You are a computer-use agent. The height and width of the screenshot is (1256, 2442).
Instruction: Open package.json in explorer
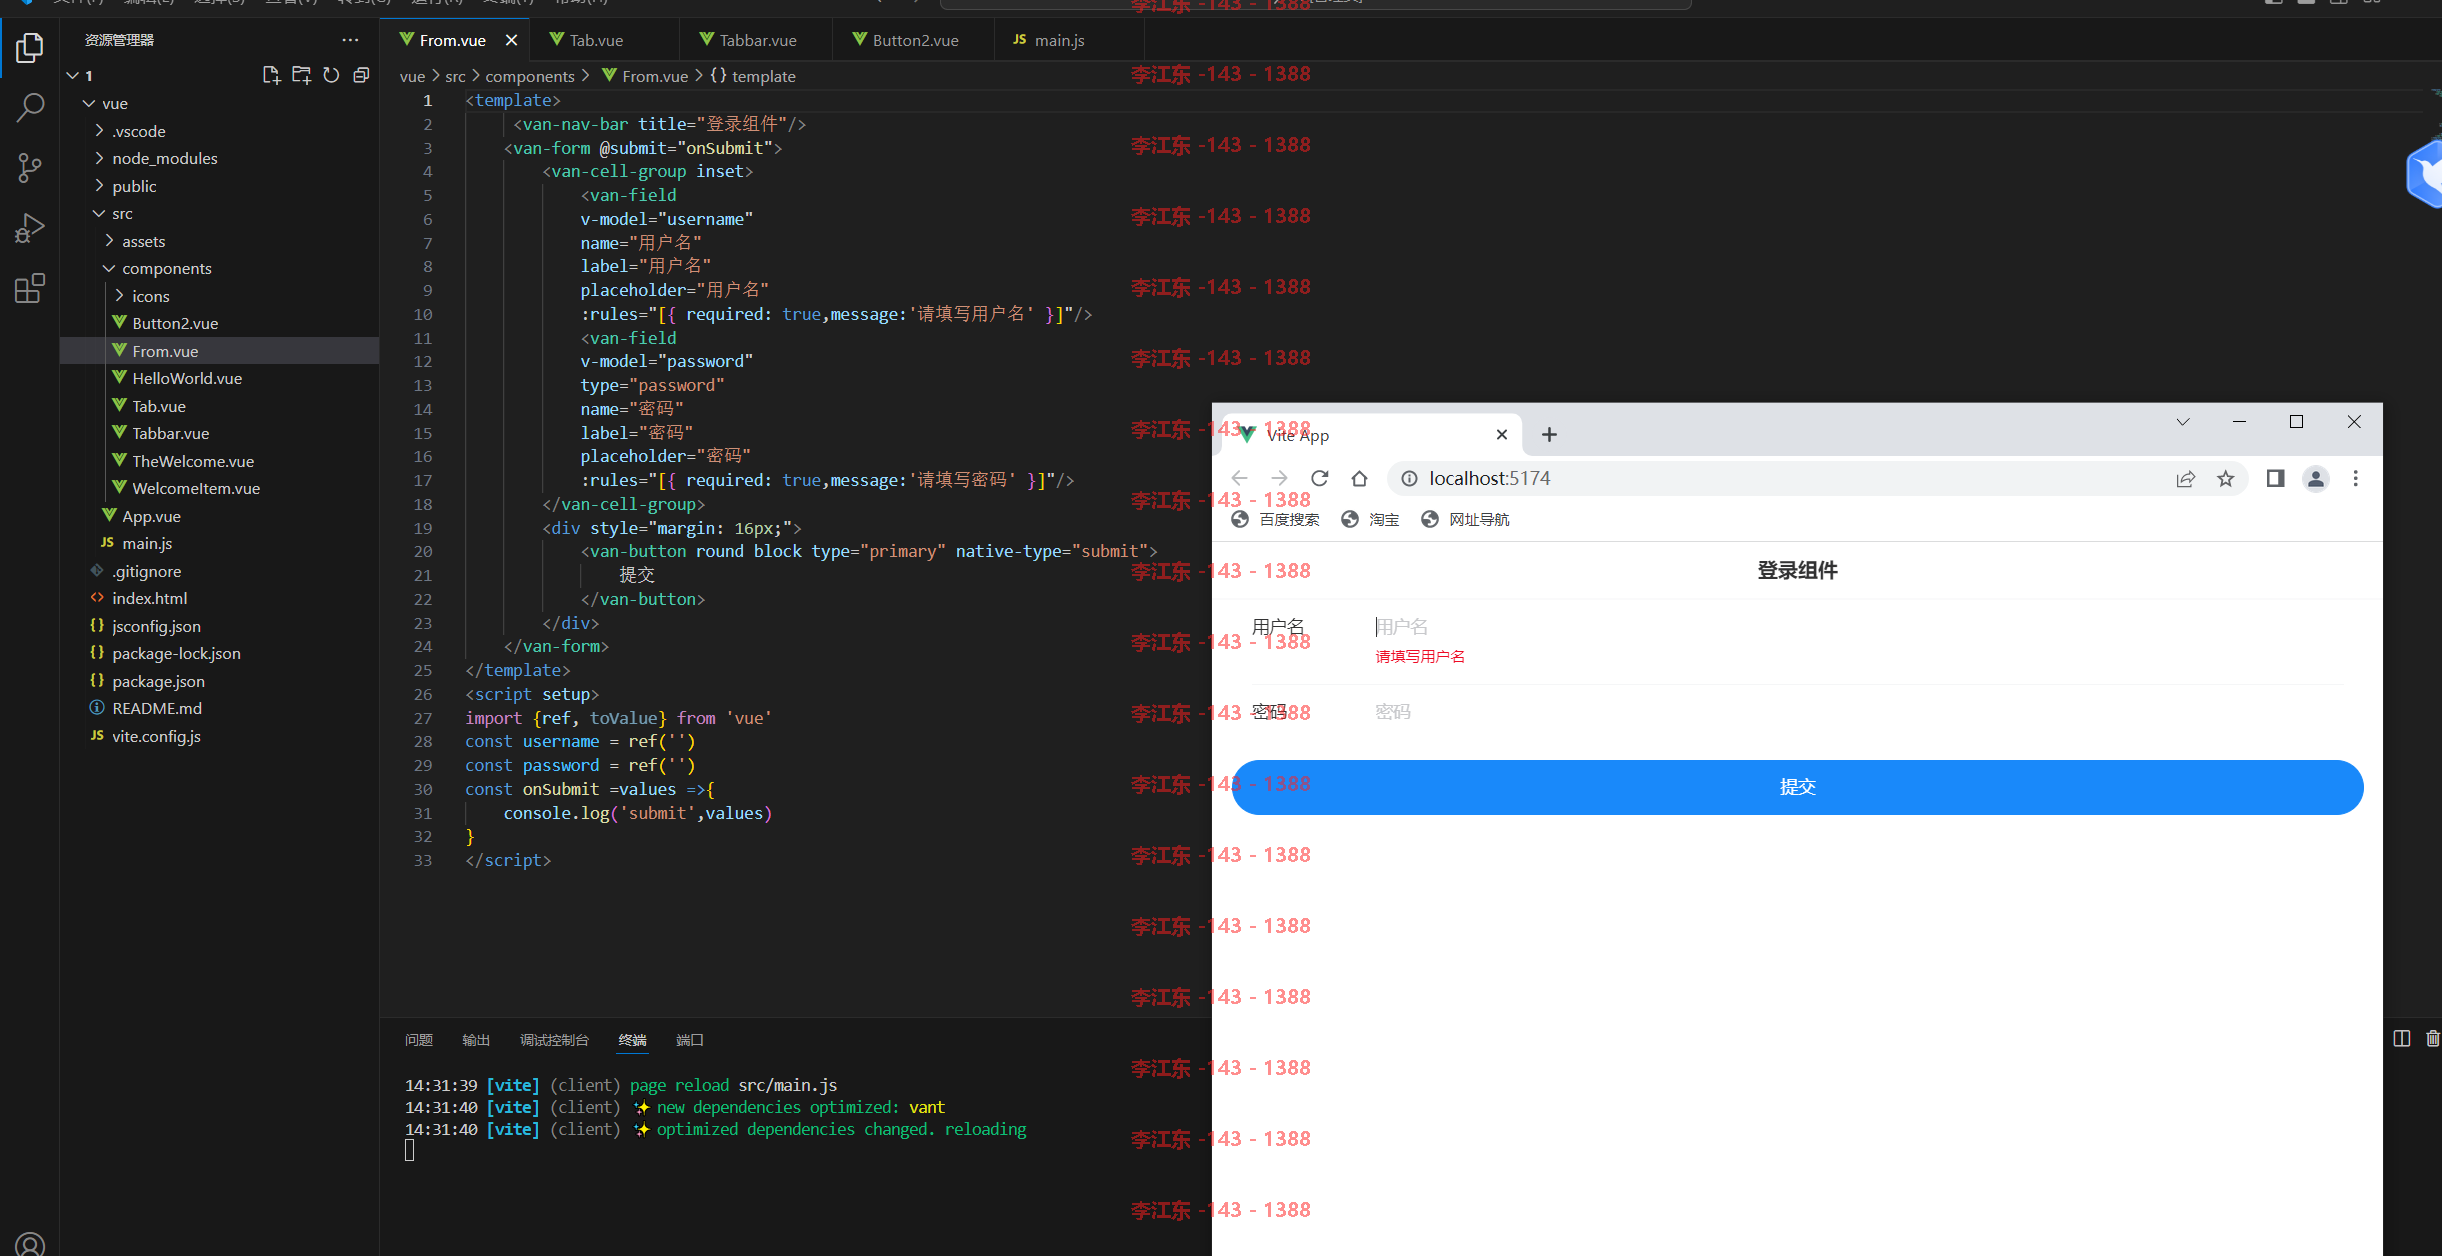tap(158, 681)
